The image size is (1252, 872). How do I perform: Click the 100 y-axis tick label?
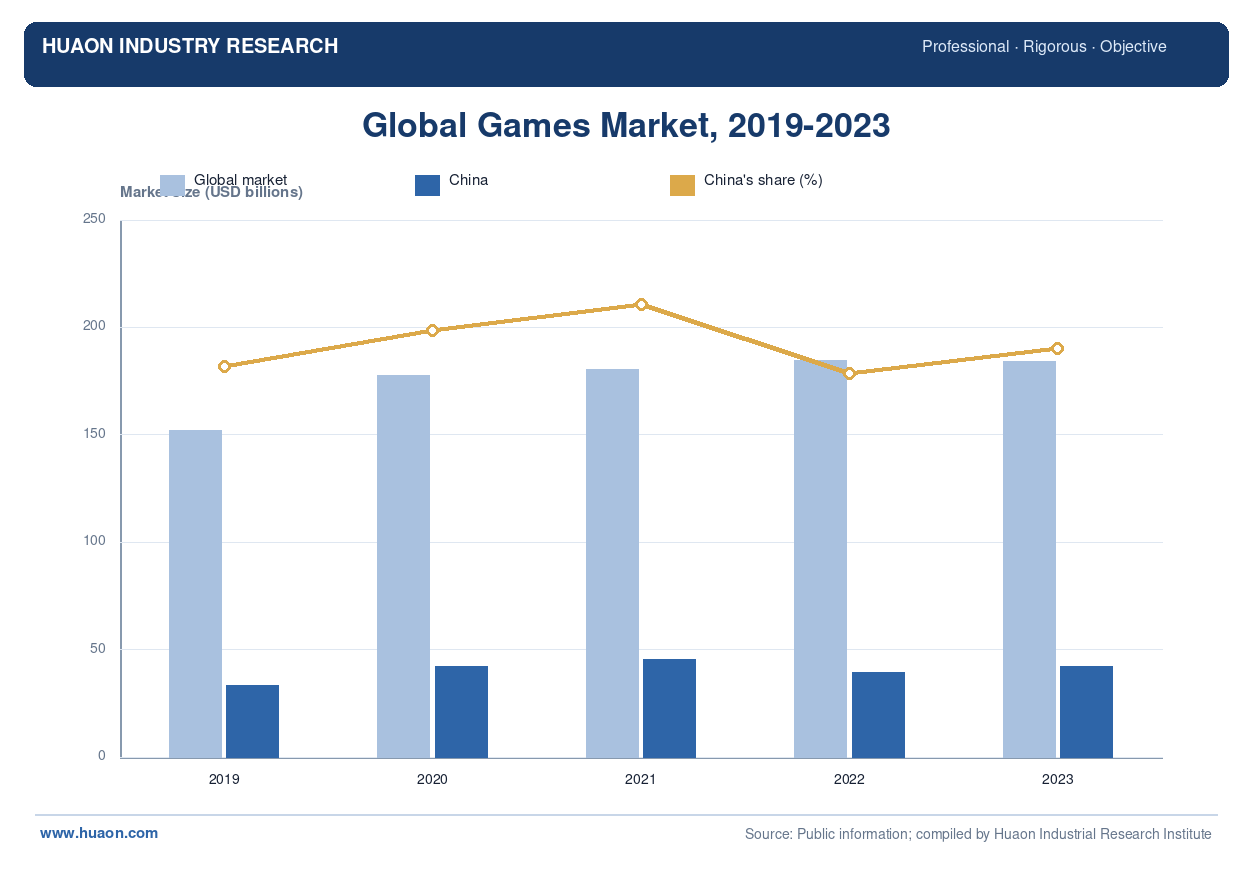[94, 541]
